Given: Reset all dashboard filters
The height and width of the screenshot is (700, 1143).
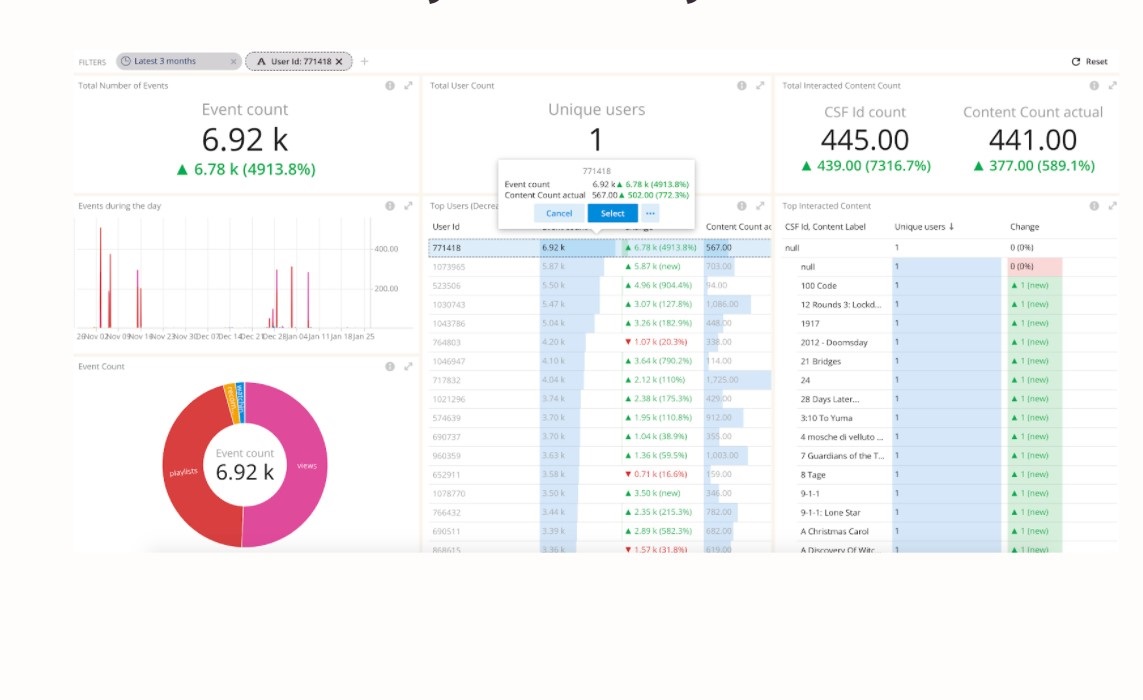Looking at the screenshot, I should [x=1089, y=61].
